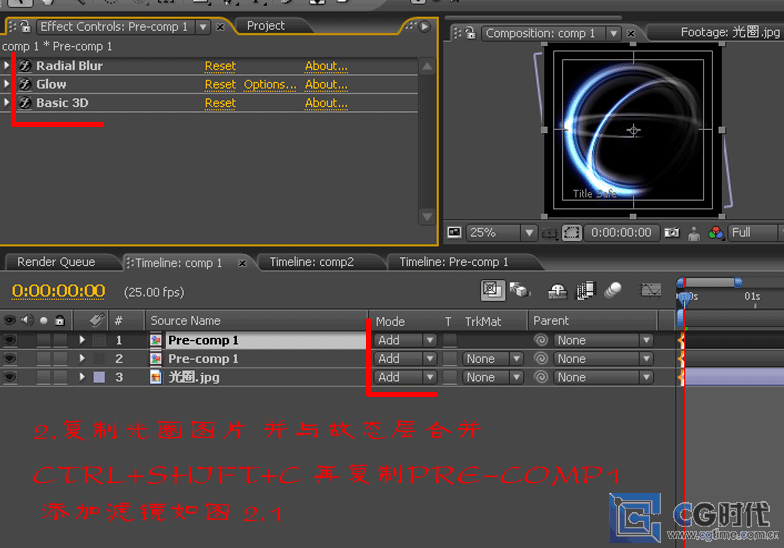This screenshot has width=784, height=548.
Task: Disable the Glow effect toggle
Action: pos(22,85)
